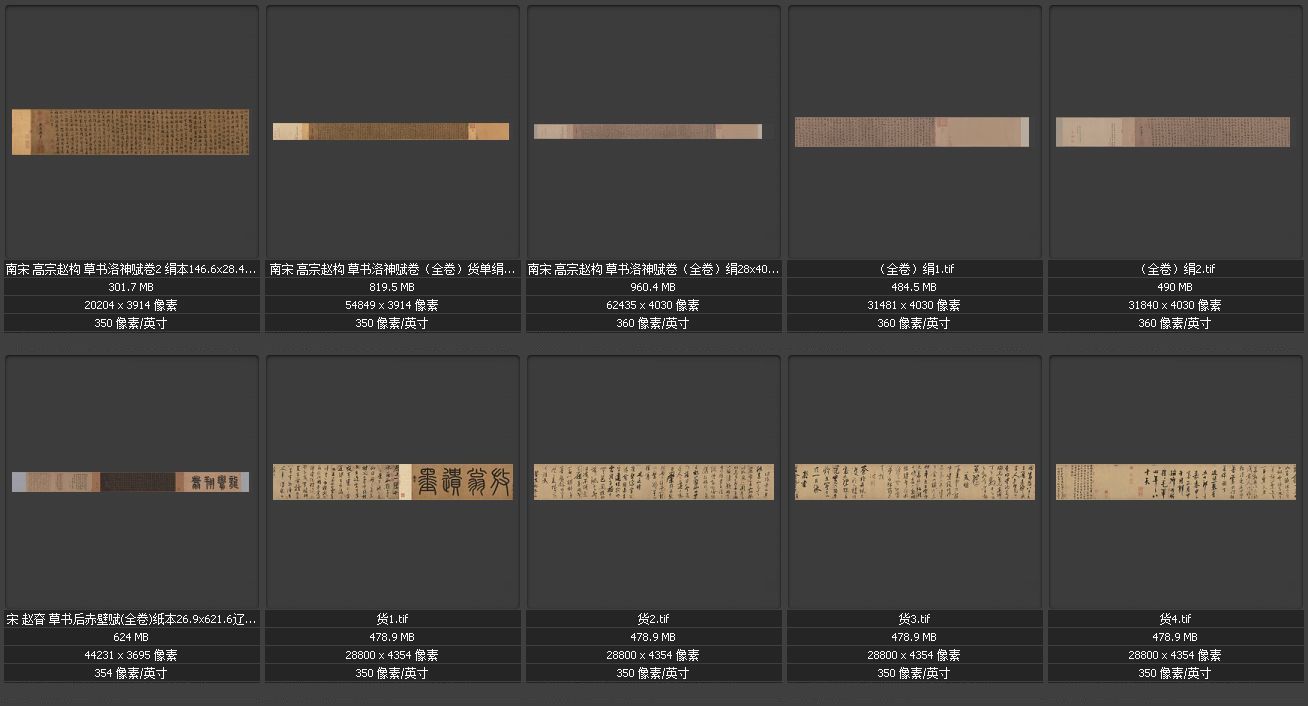The image size is (1308, 706).
Task: Click the filename label （全卷）绢2.tif
Action: tap(1175, 269)
